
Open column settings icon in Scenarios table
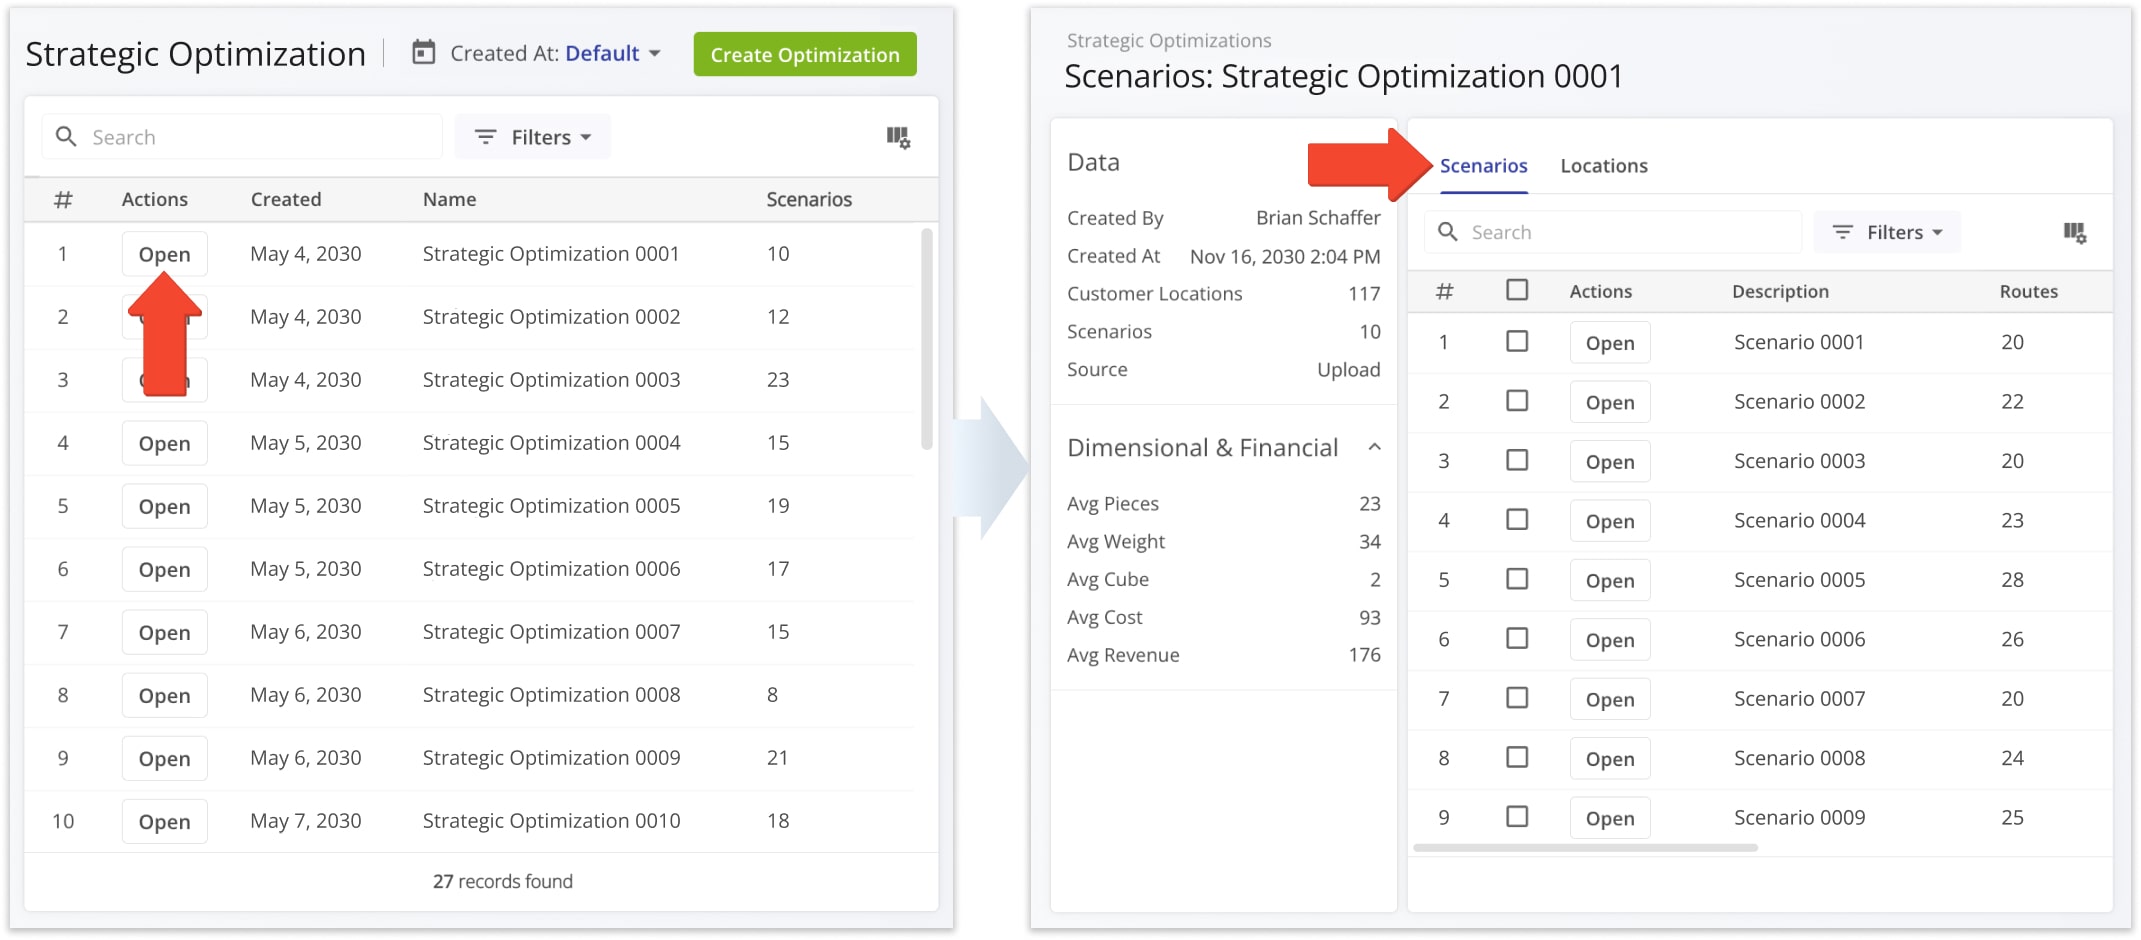click(x=2074, y=233)
